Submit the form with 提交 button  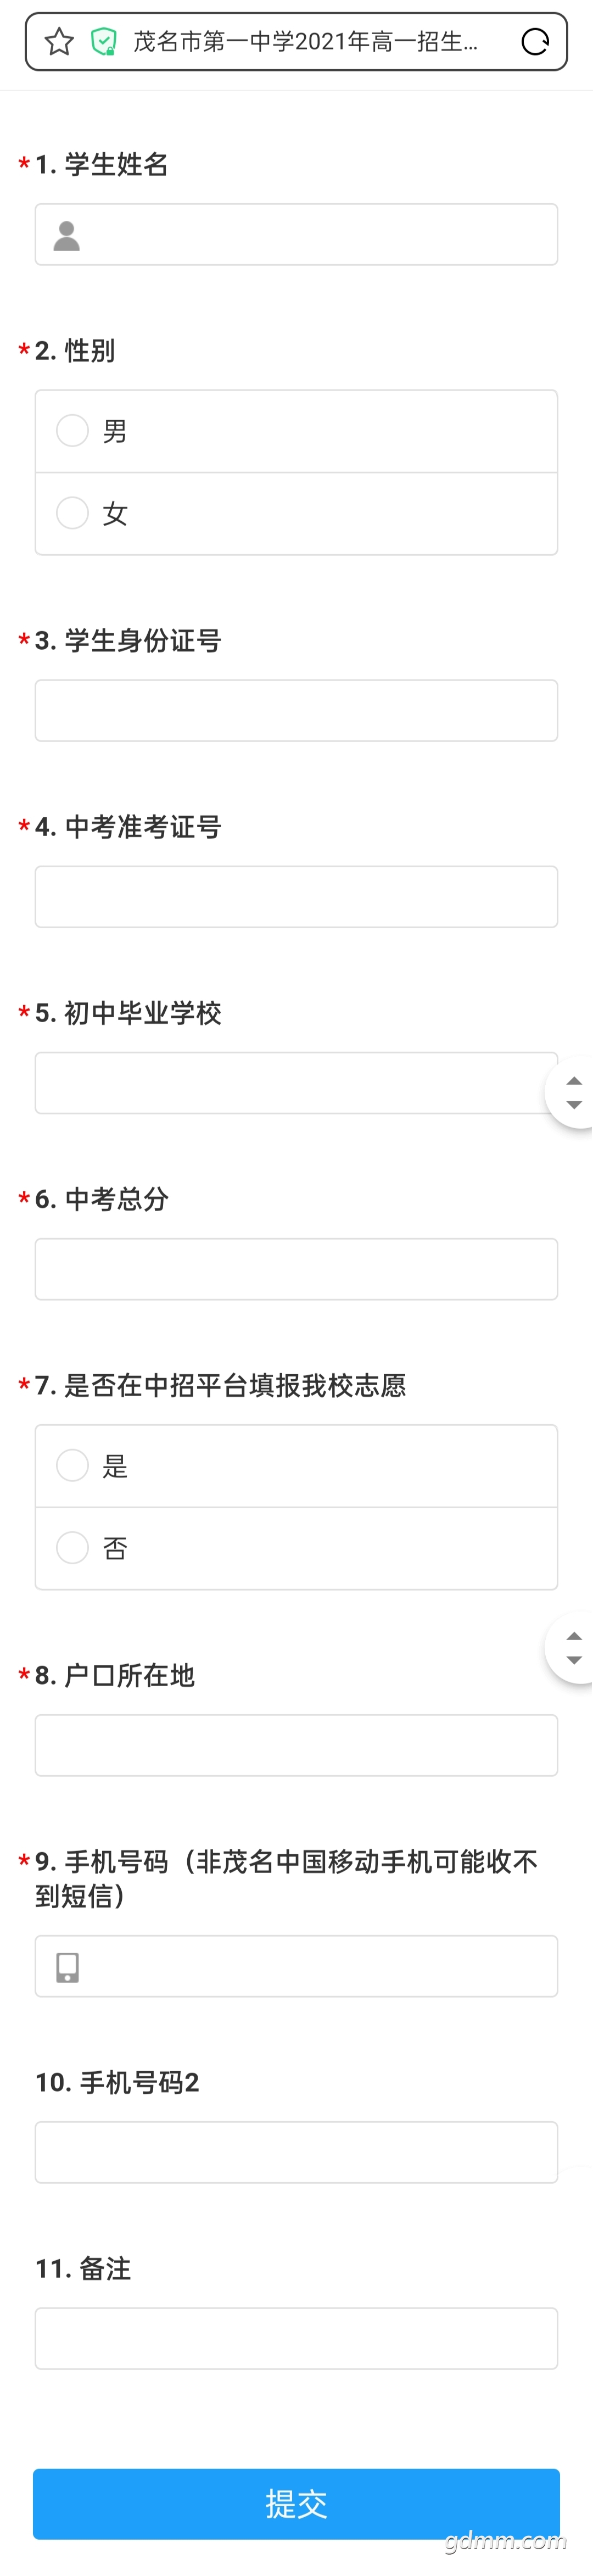tap(296, 2503)
